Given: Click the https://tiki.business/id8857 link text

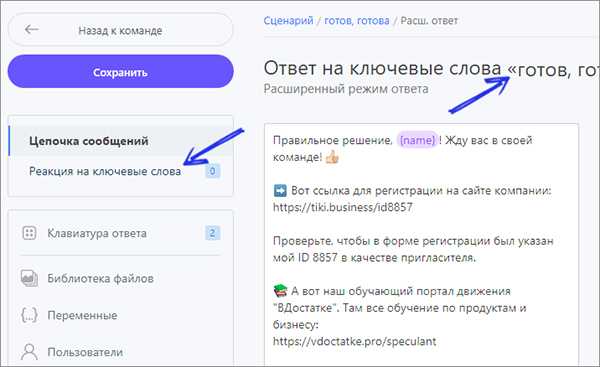Looking at the screenshot, I should [342, 207].
